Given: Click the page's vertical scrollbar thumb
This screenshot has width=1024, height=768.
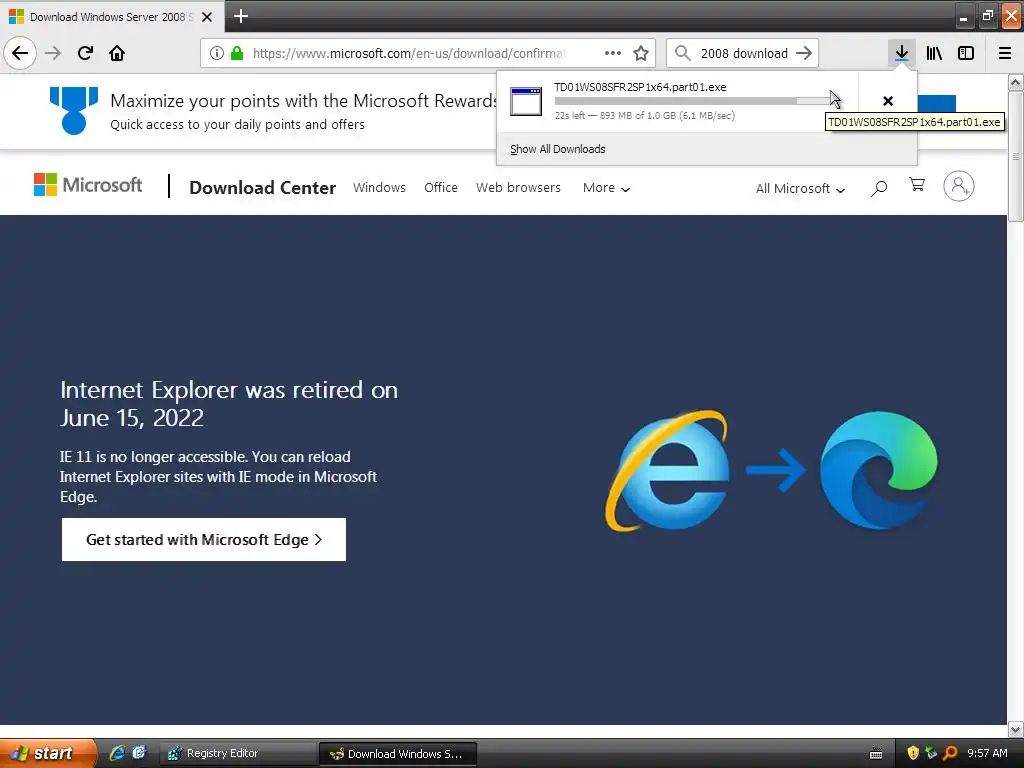Looking at the screenshot, I should coord(1016,157).
